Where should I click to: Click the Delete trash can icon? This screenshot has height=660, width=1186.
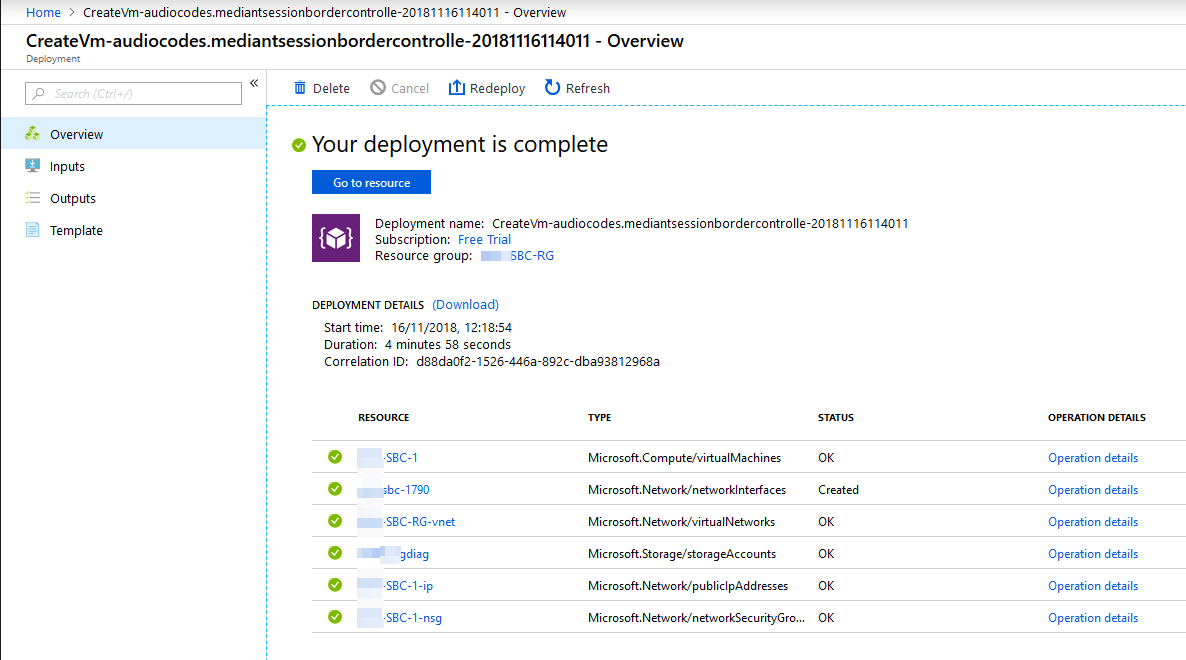click(x=300, y=88)
